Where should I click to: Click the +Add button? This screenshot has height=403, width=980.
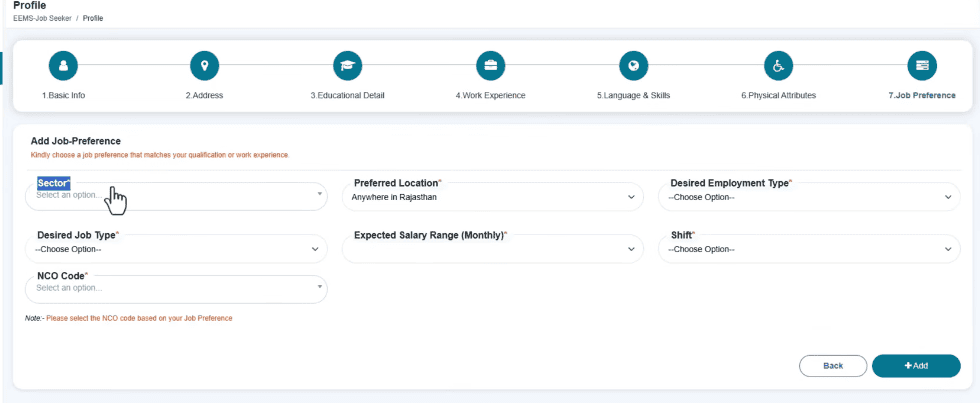(916, 366)
